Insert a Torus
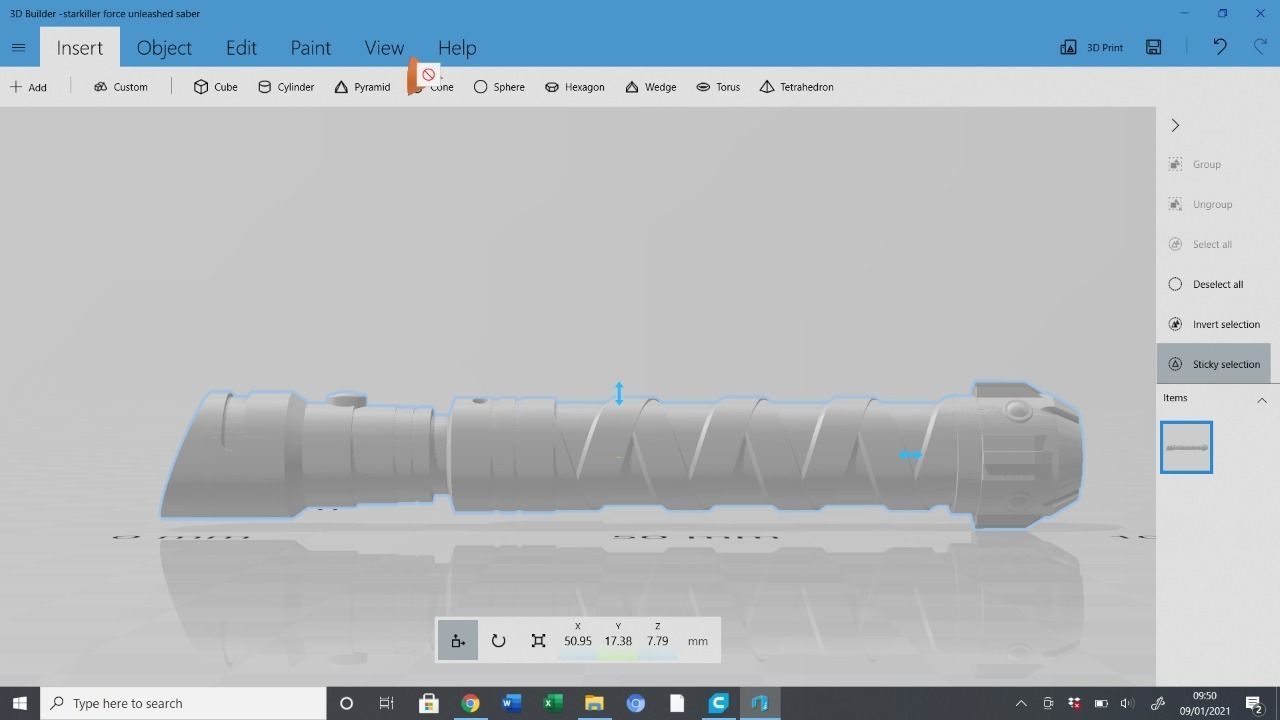This screenshot has height=720, width=1280. tap(718, 87)
